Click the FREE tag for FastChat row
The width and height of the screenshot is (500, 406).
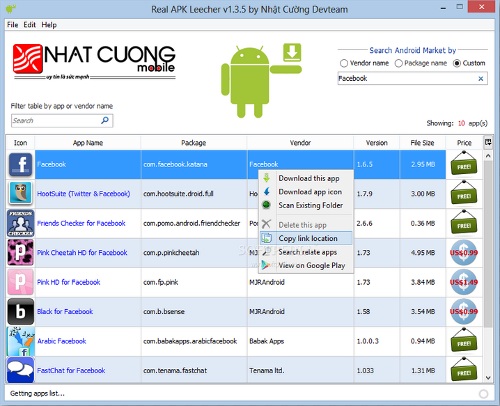coord(464,369)
